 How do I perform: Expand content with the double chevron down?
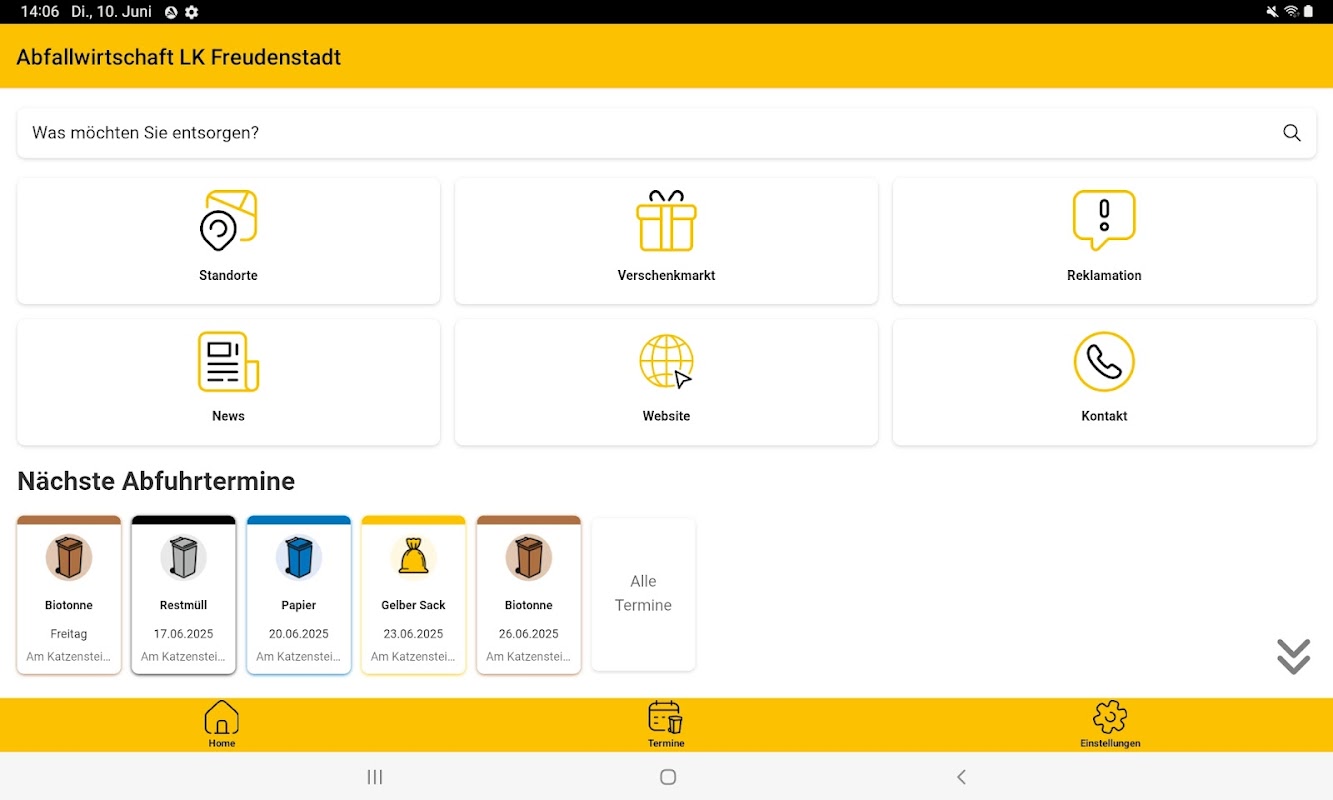pyautogui.click(x=1293, y=656)
